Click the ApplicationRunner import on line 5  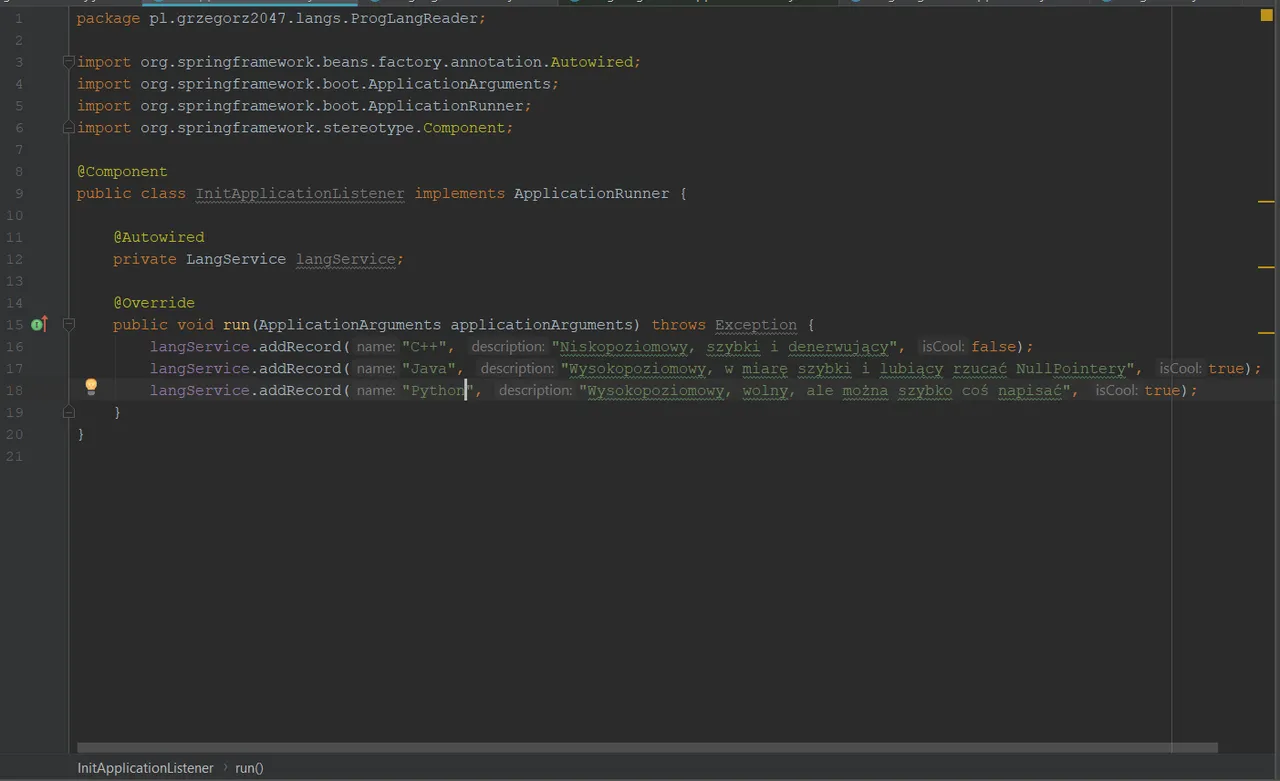pos(446,106)
